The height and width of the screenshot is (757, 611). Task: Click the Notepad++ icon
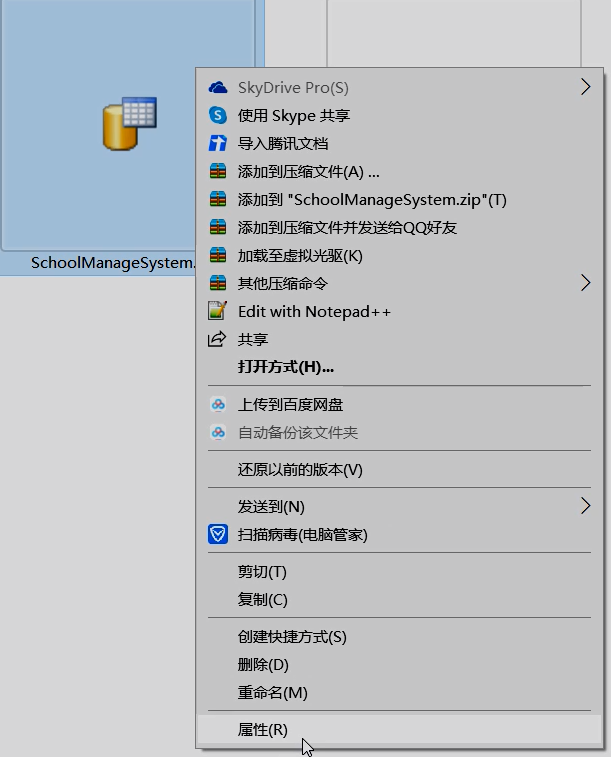coord(217,311)
